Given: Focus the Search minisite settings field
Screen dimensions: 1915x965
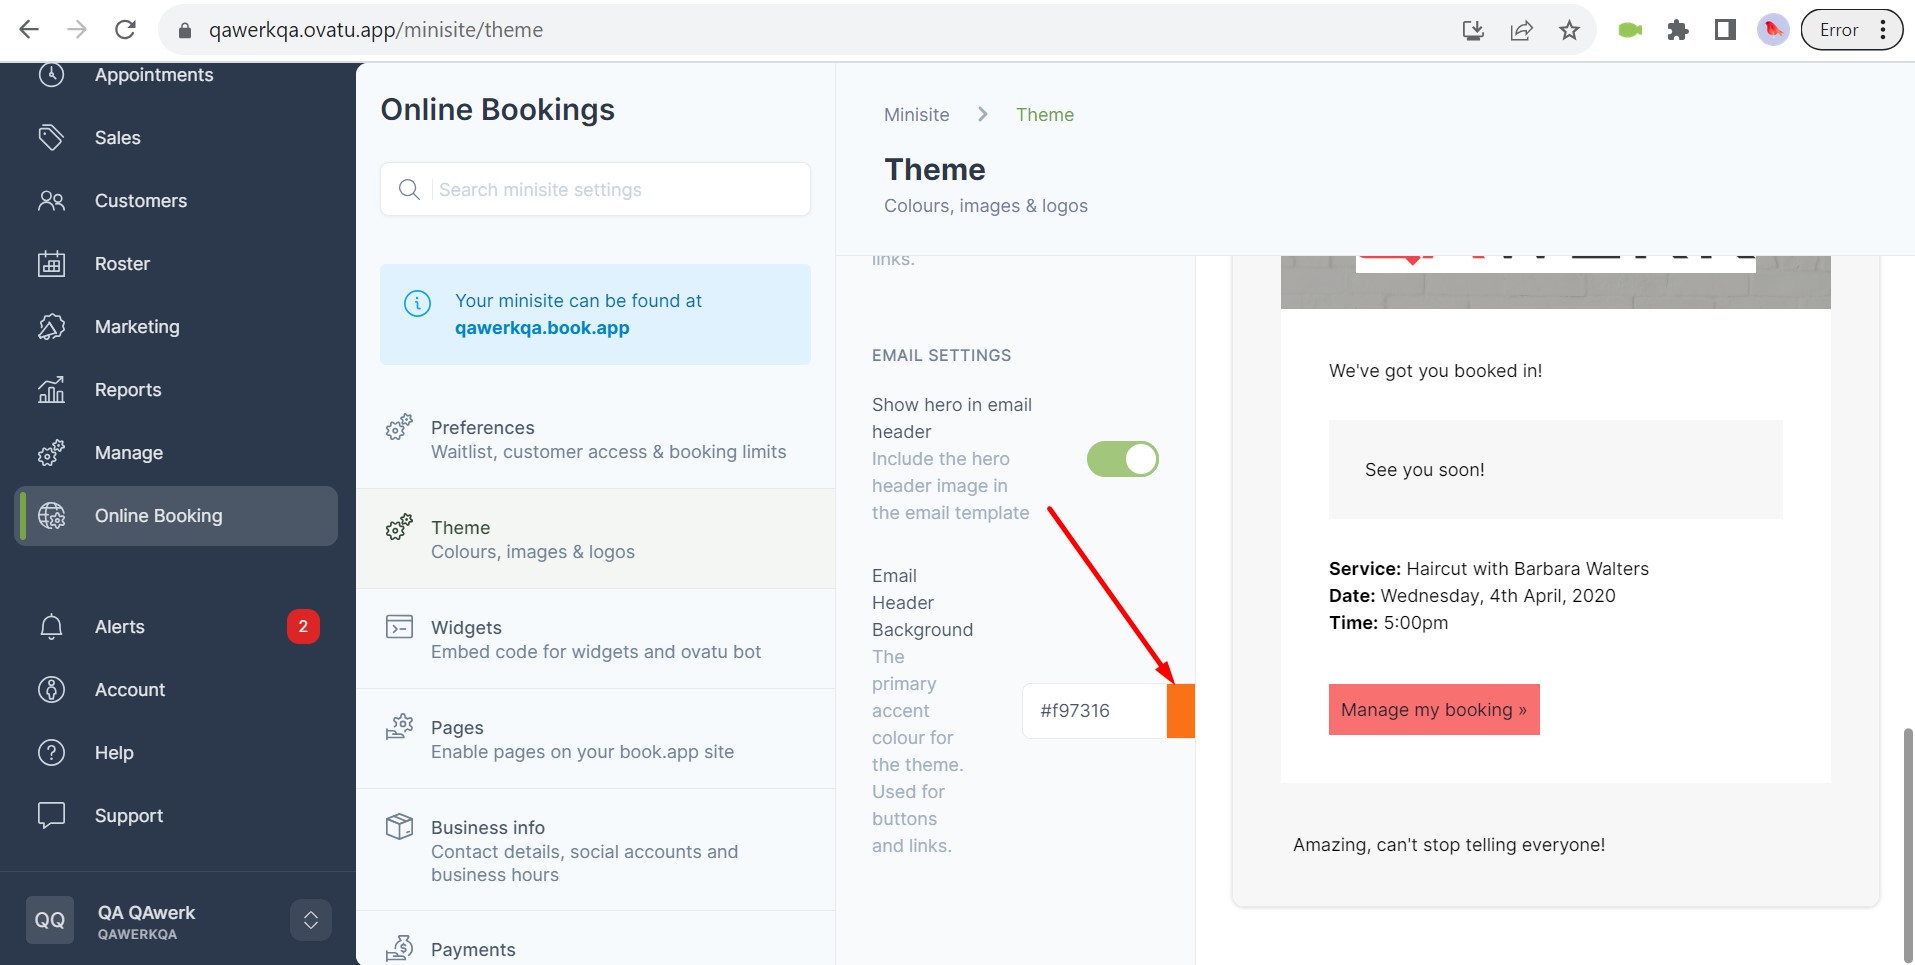Looking at the screenshot, I should [595, 189].
